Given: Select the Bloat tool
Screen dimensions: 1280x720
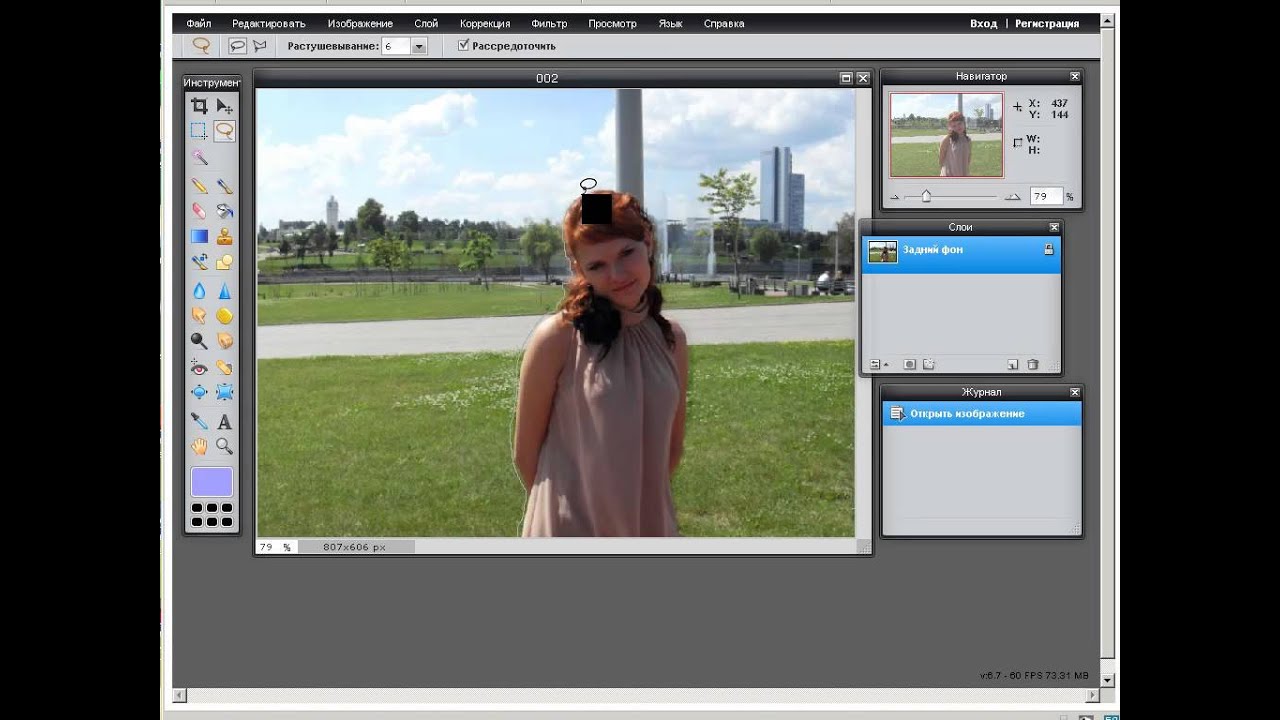Looking at the screenshot, I should [x=199, y=392].
